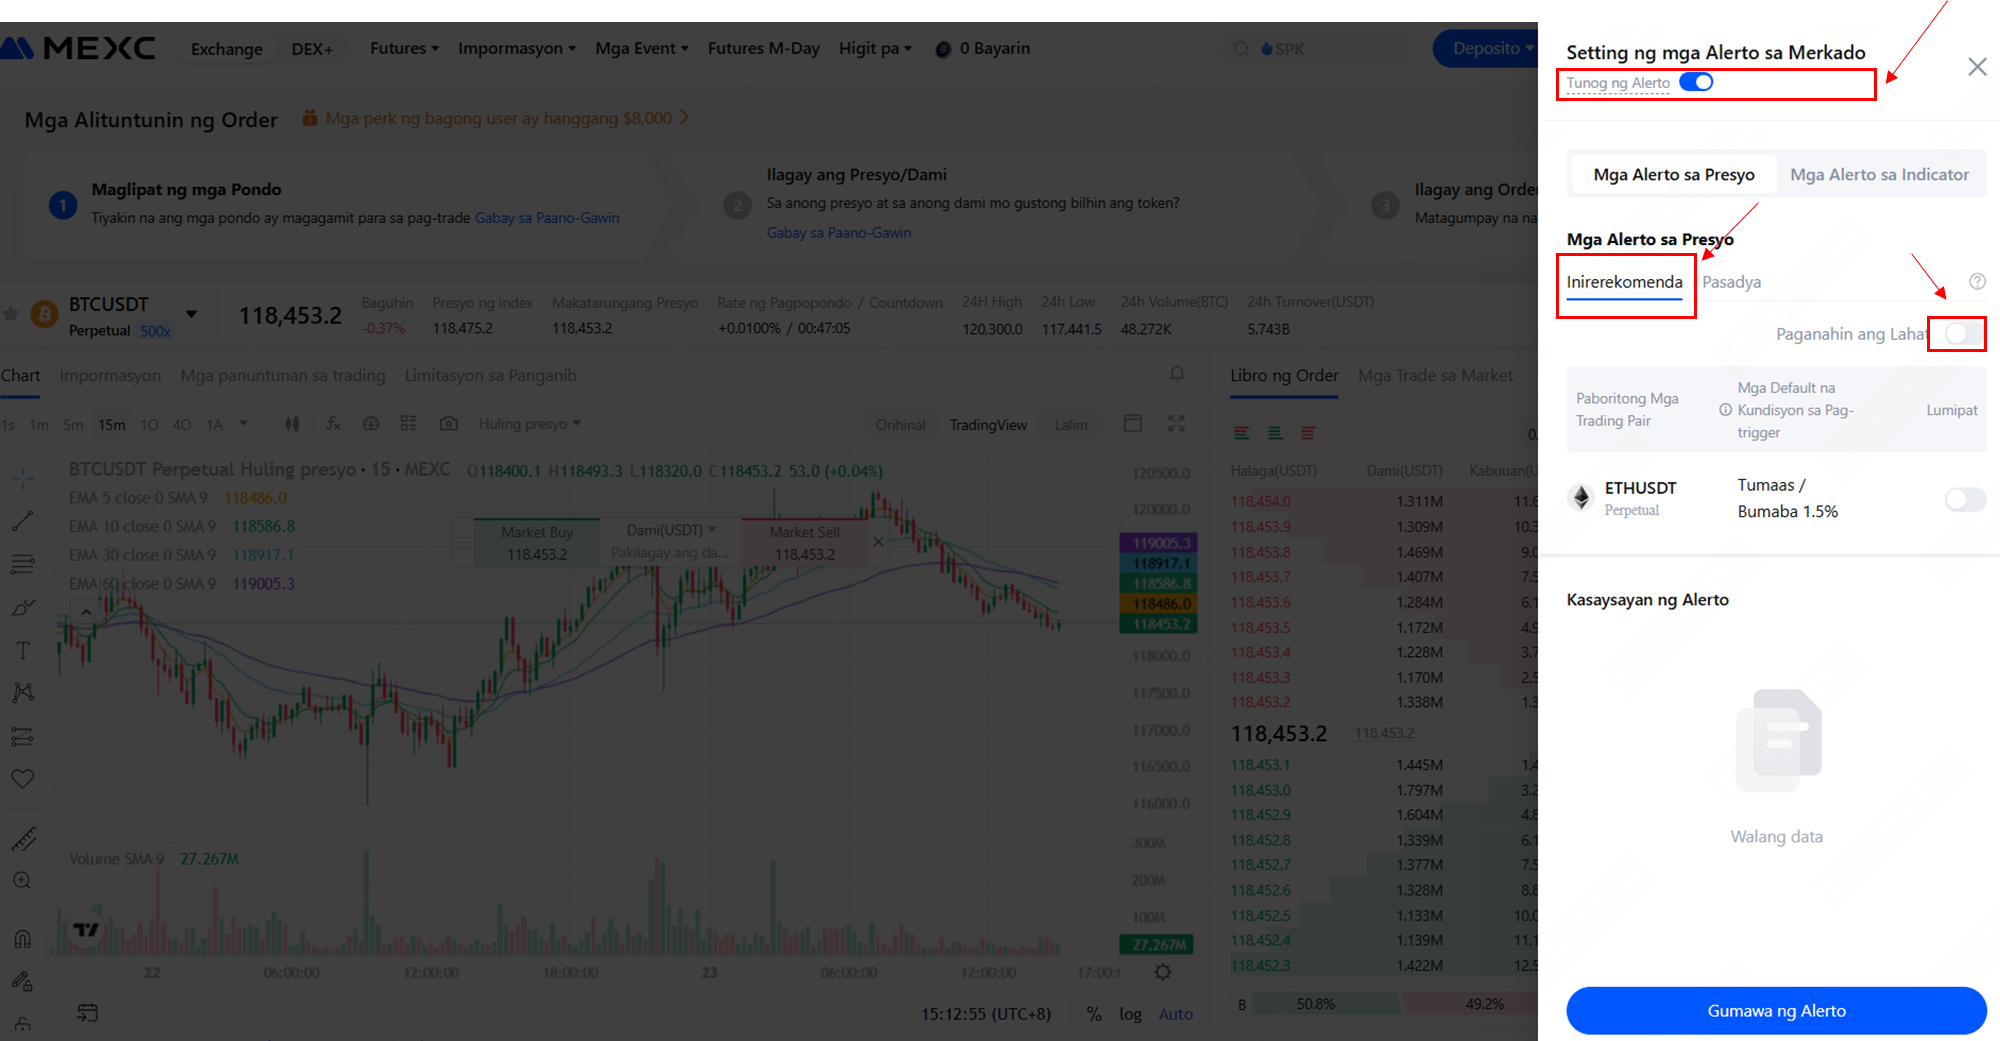Open the Huling presyo dropdown

529,424
